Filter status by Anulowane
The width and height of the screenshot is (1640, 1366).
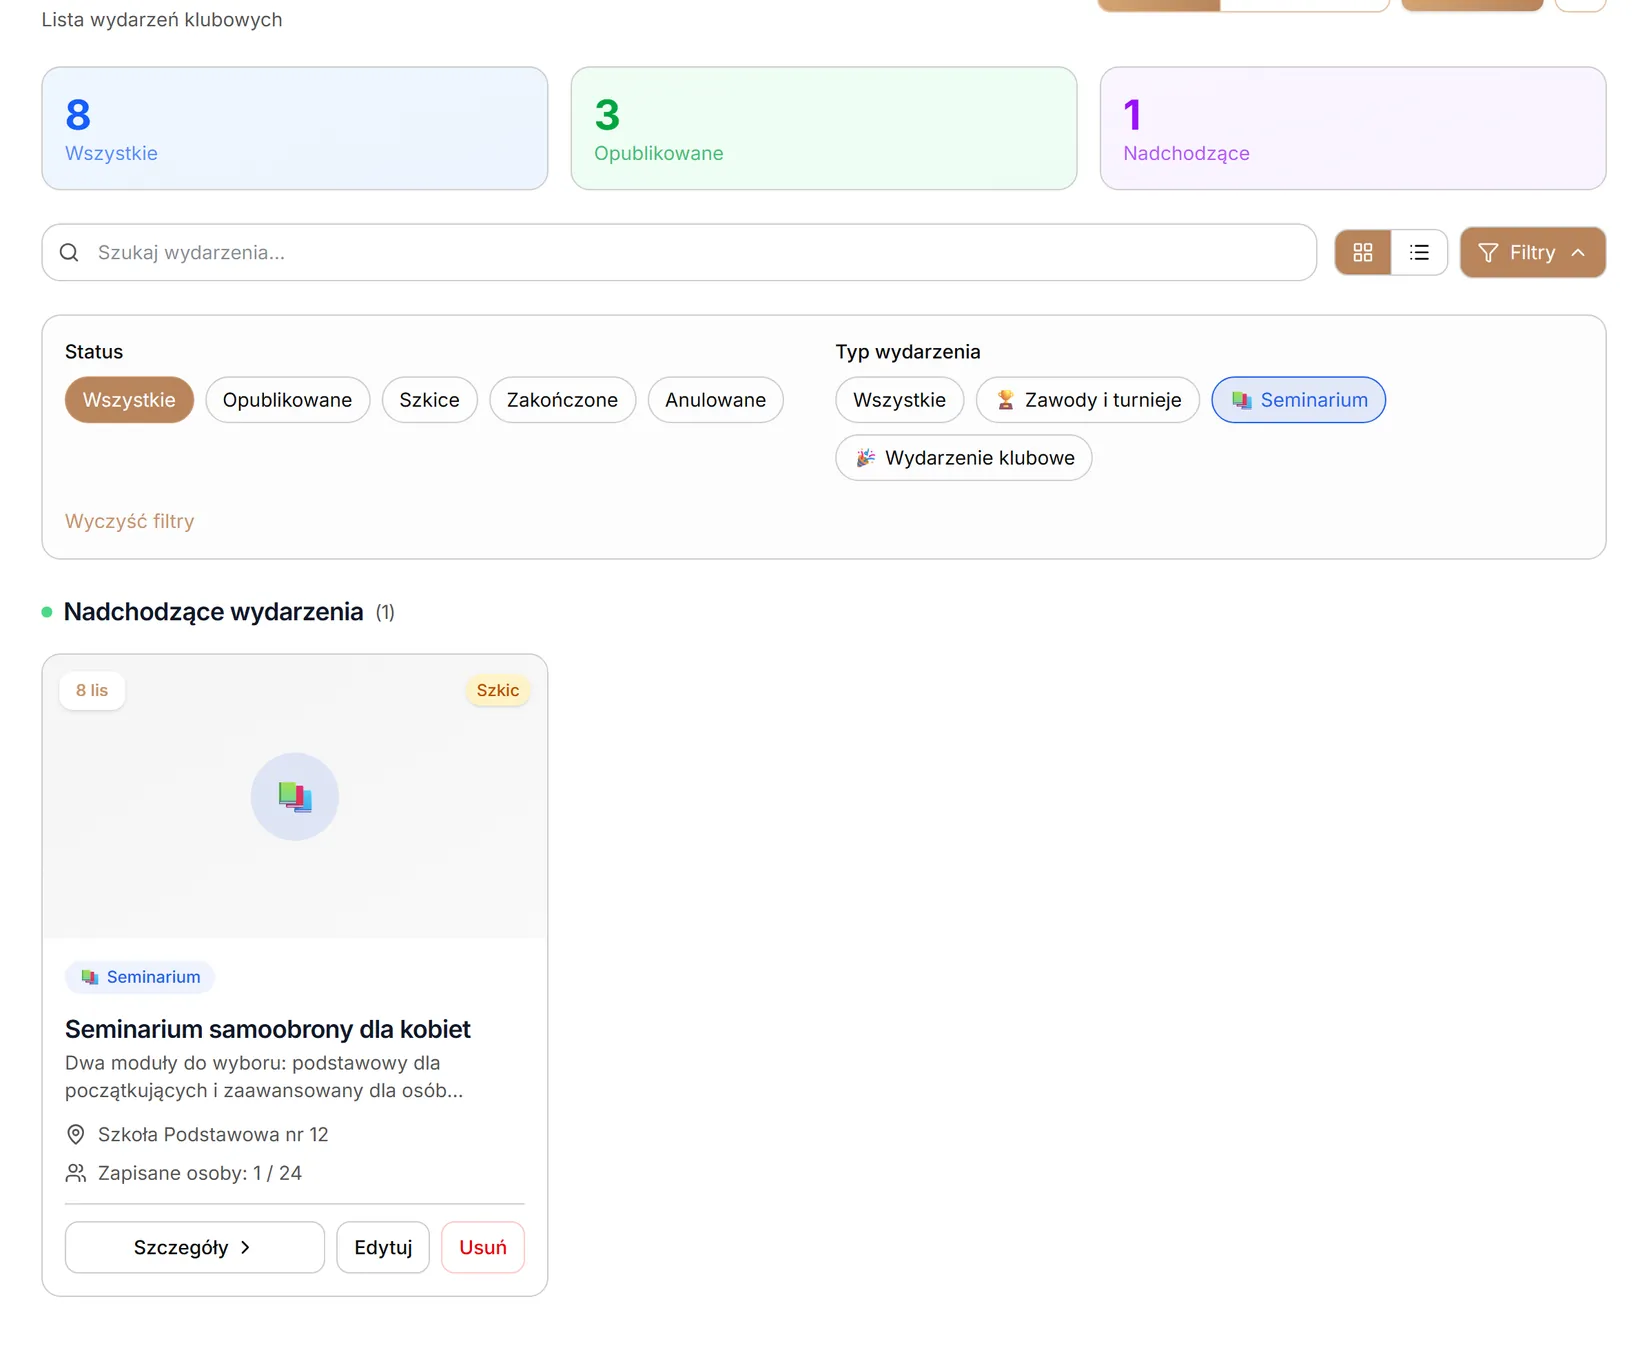716,400
